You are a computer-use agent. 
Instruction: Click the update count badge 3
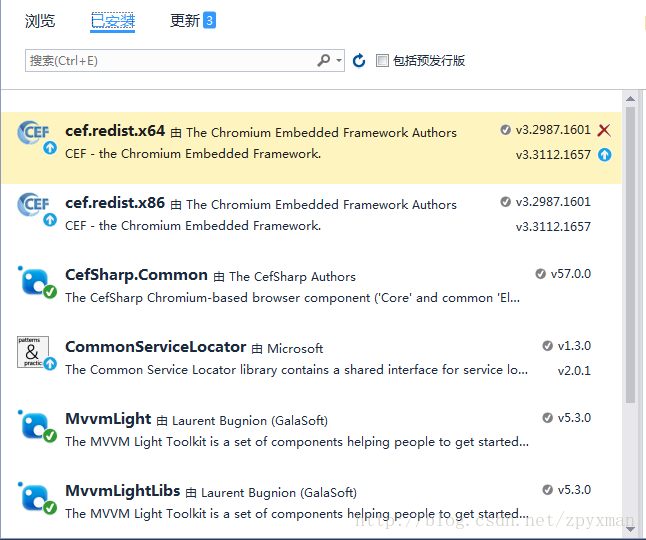pos(209,21)
